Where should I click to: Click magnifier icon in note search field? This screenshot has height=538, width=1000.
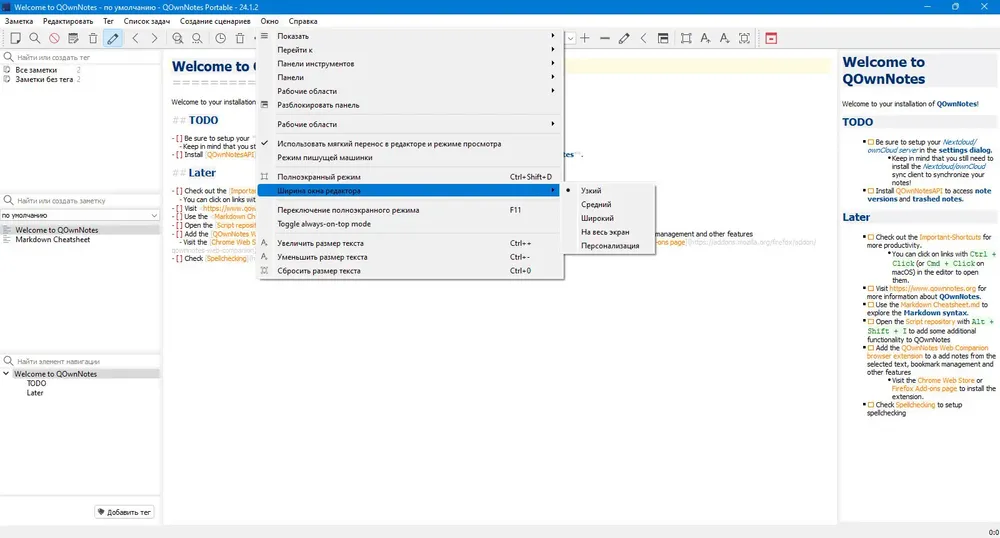click(8, 200)
